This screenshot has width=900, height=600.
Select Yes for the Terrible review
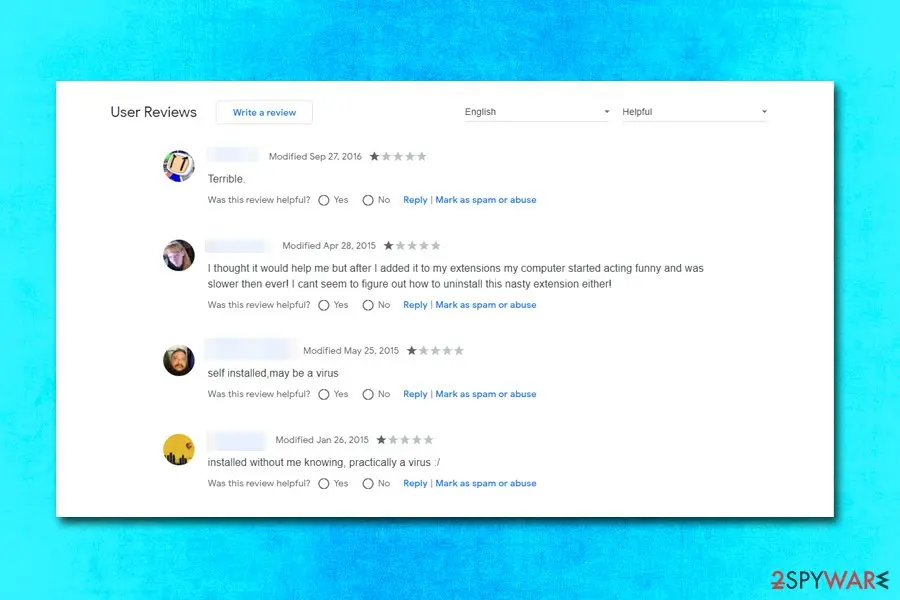pos(324,200)
